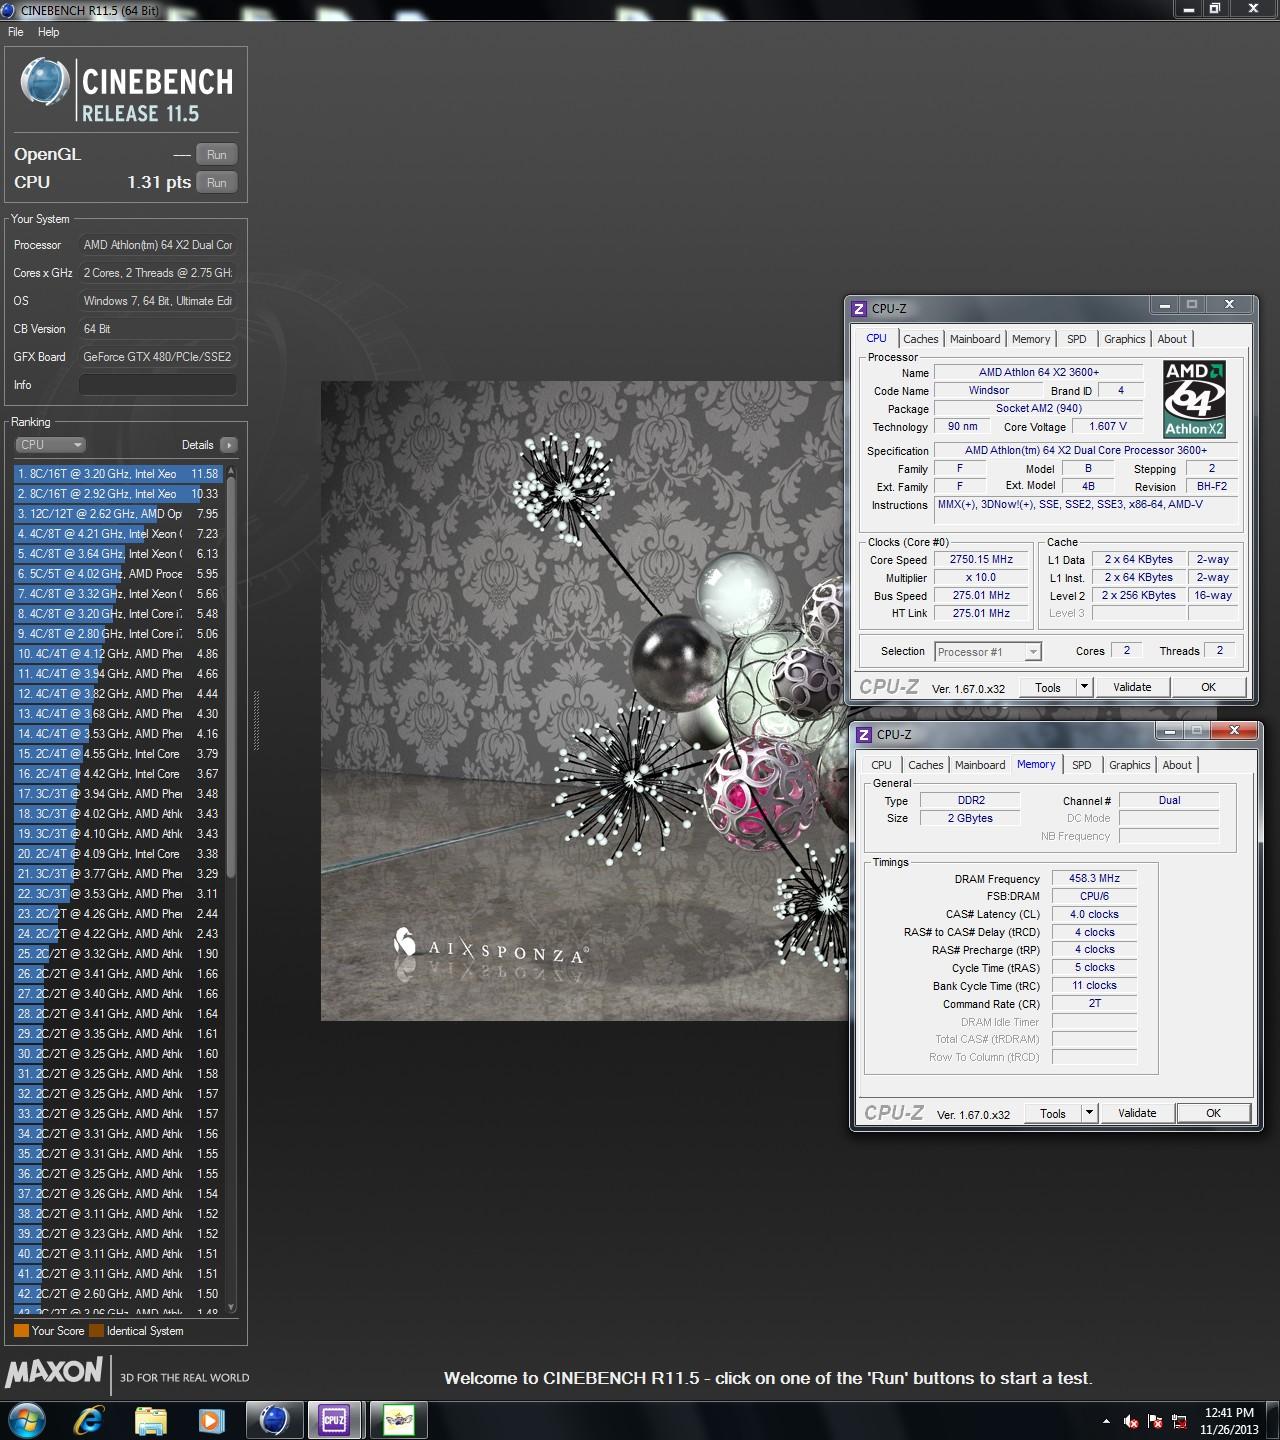Click the MAXON logo
This screenshot has width=1280, height=1440.
click(x=54, y=1372)
